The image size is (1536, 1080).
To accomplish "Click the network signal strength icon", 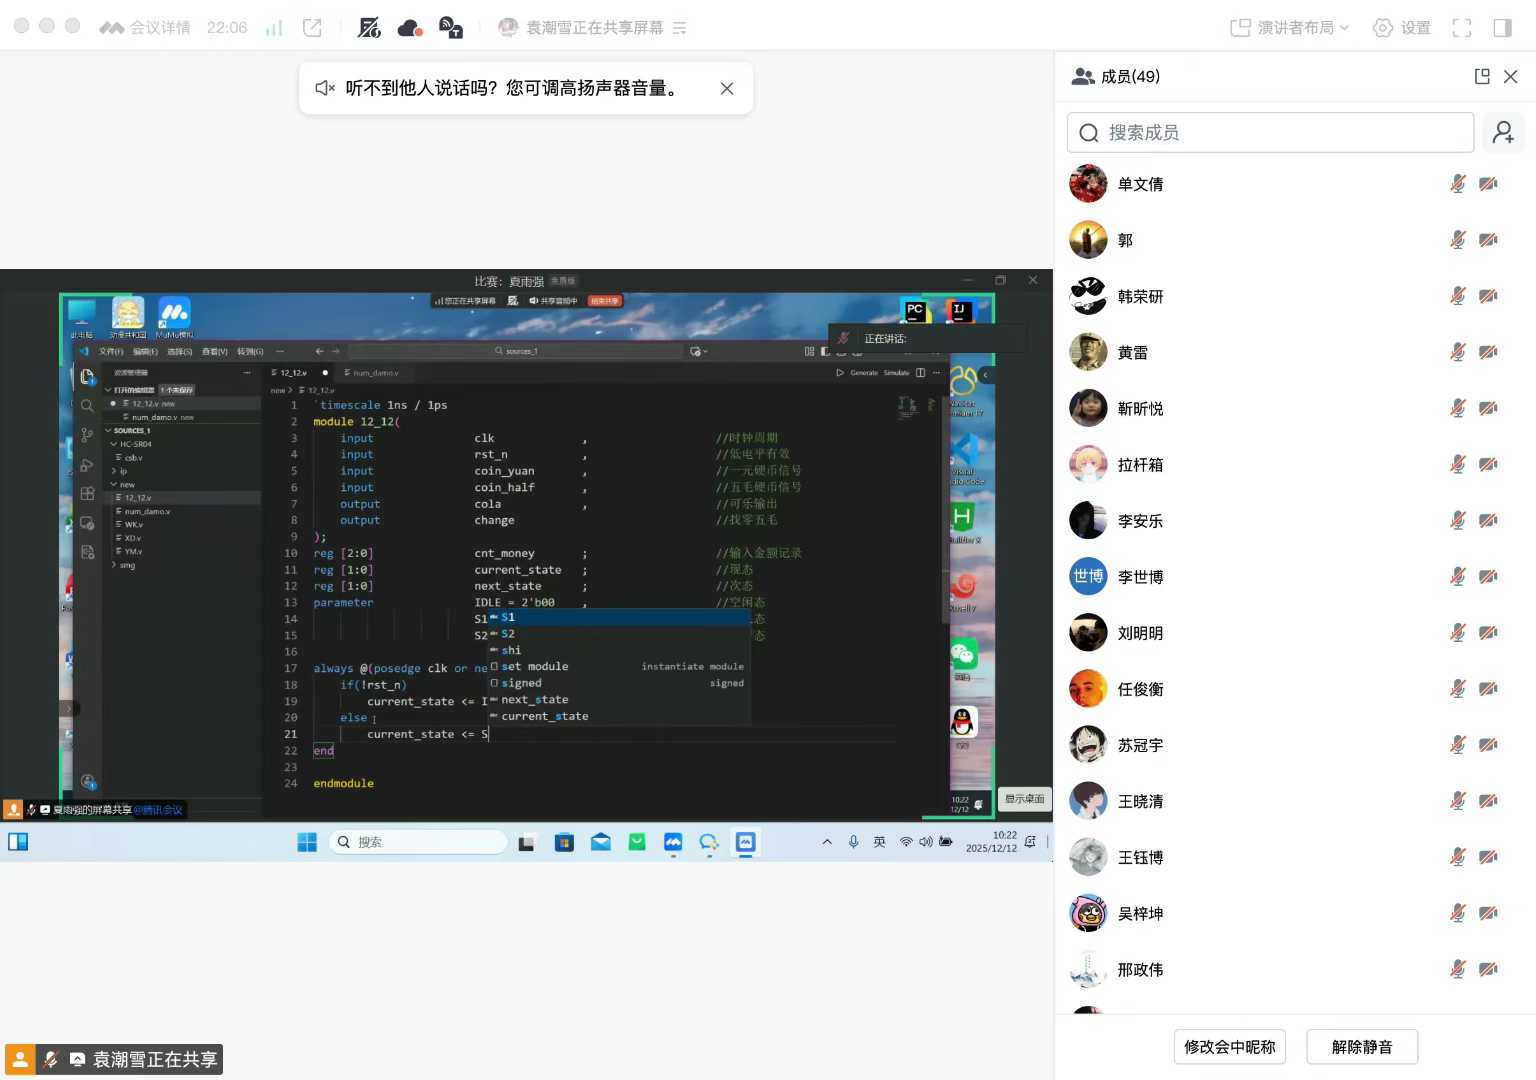I will (x=273, y=27).
